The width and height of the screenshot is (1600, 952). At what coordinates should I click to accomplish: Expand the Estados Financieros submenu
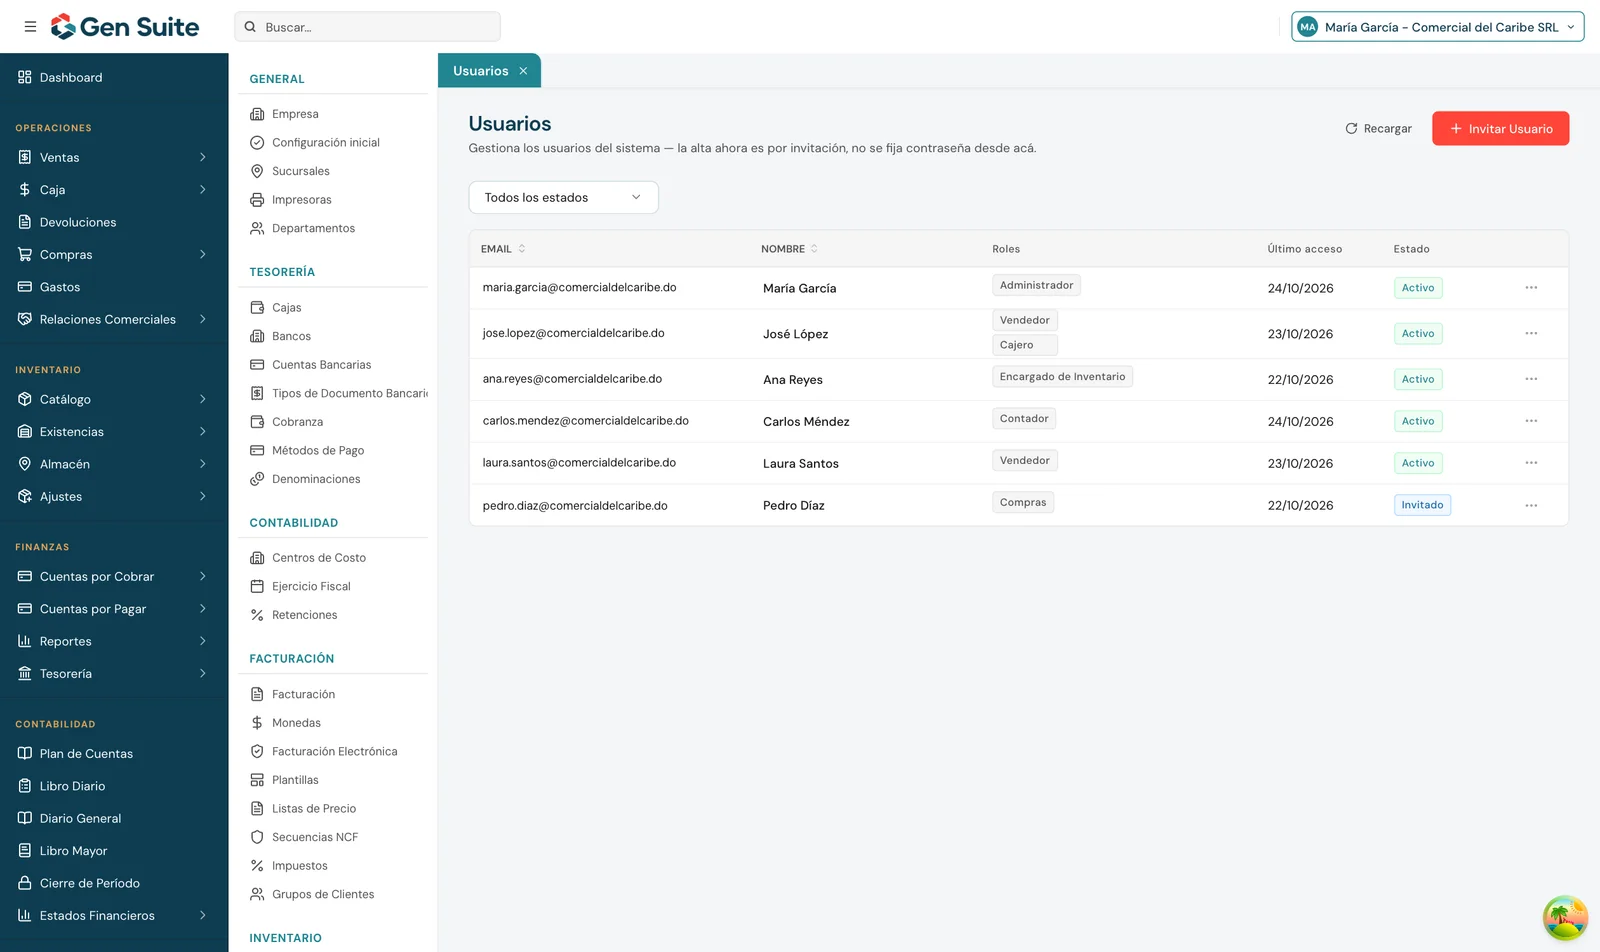(x=202, y=915)
